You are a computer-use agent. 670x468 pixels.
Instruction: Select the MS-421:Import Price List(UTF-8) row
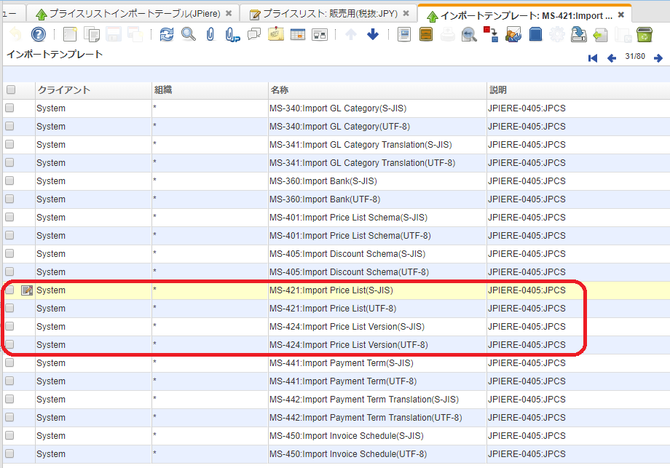(x=336, y=309)
